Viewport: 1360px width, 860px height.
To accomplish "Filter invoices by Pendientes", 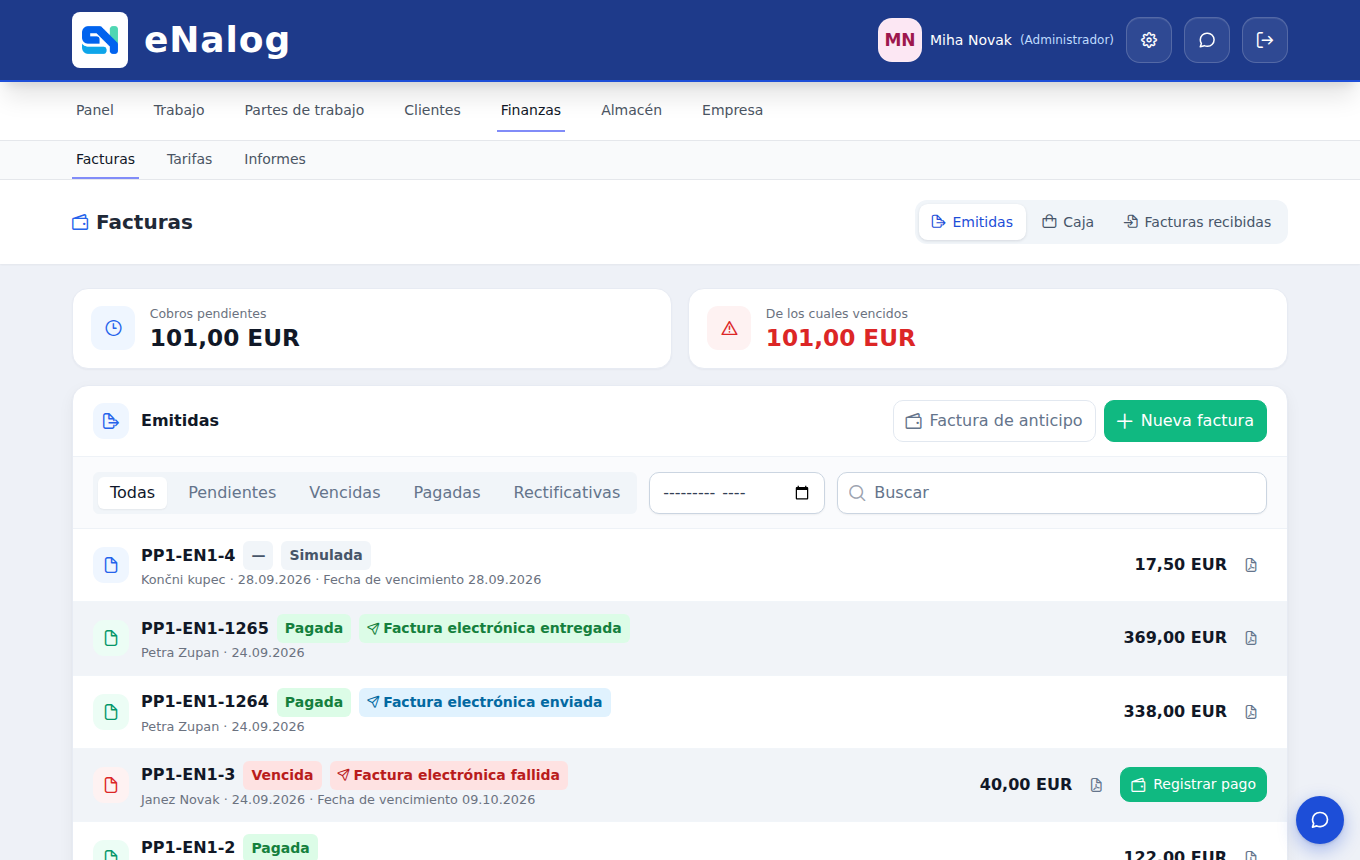I will coord(232,493).
